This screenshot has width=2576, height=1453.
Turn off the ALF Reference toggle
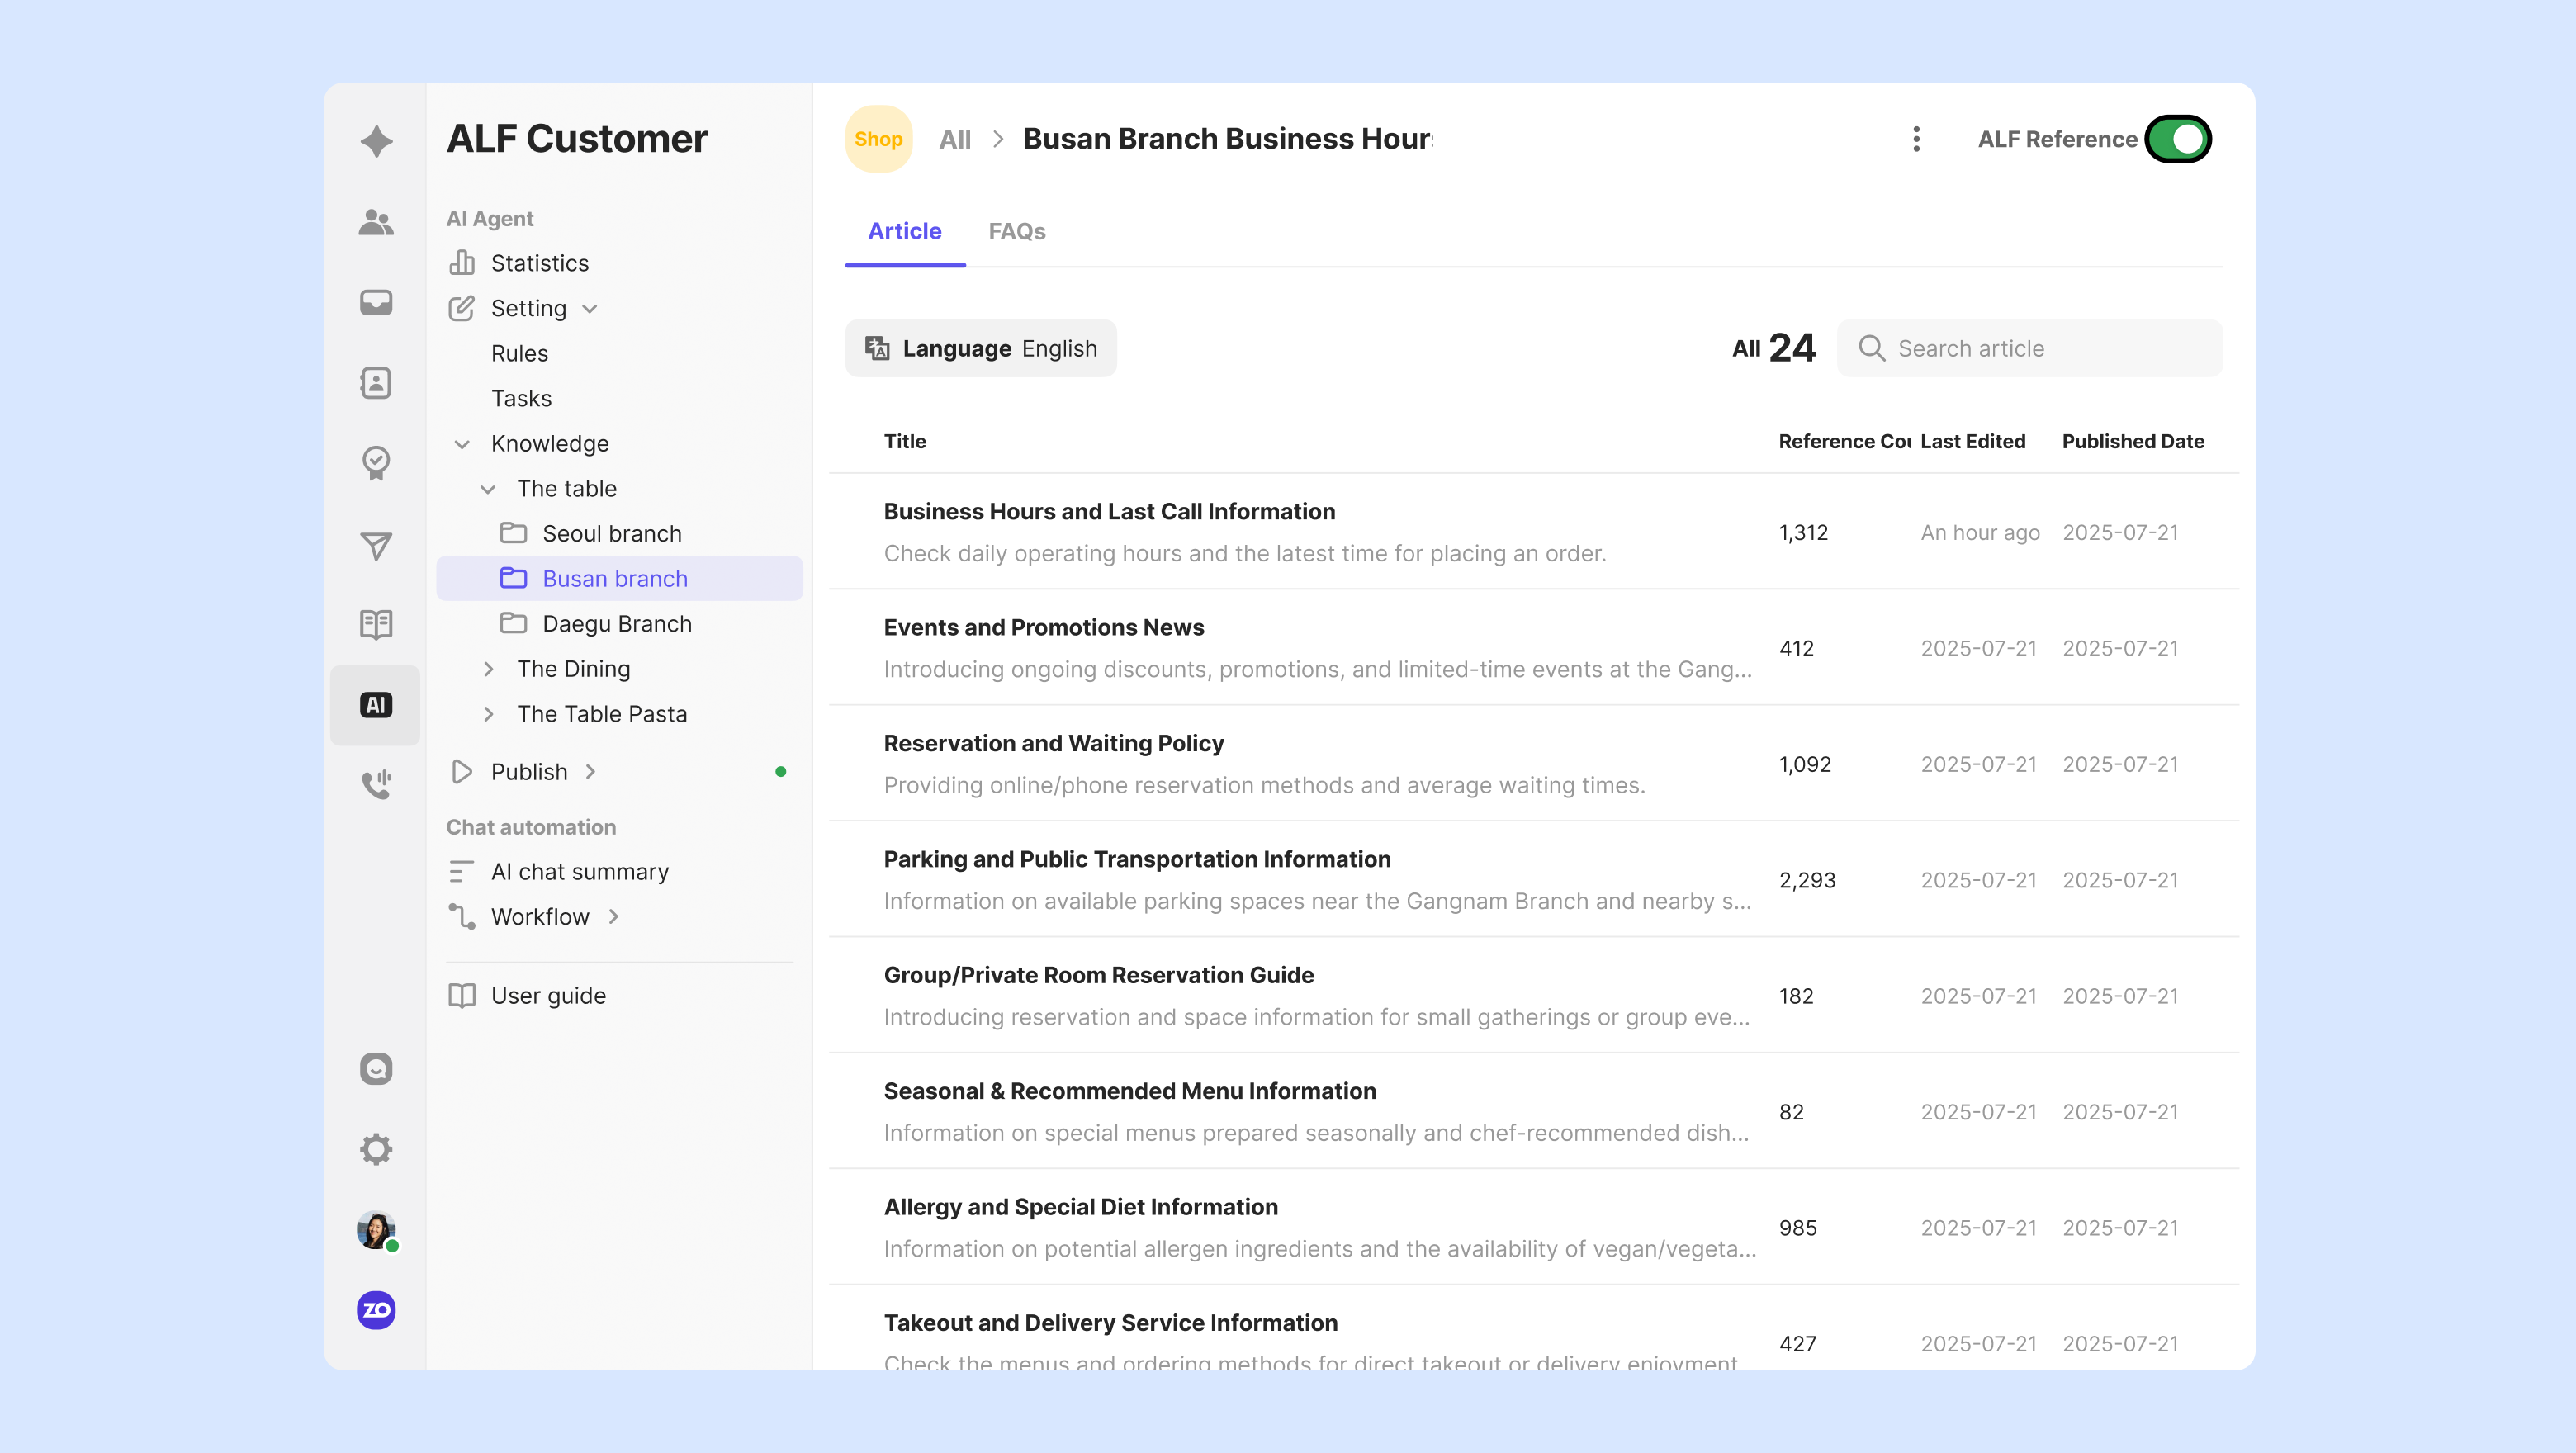click(2178, 139)
